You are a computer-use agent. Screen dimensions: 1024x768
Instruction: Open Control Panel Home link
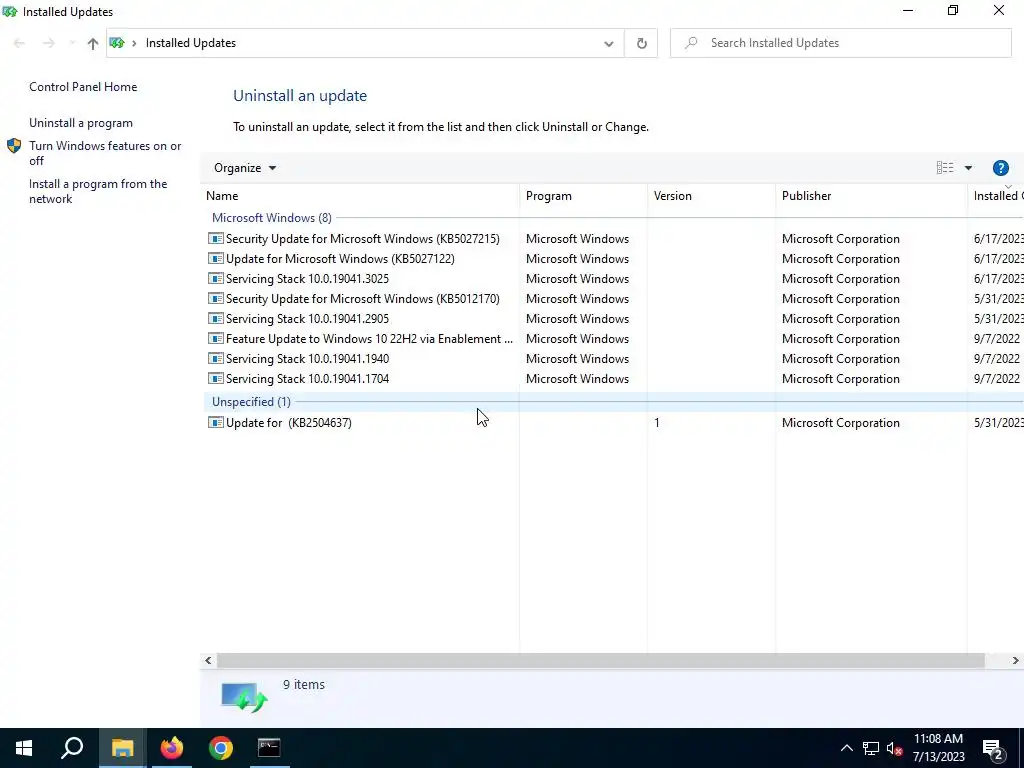[83, 87]
